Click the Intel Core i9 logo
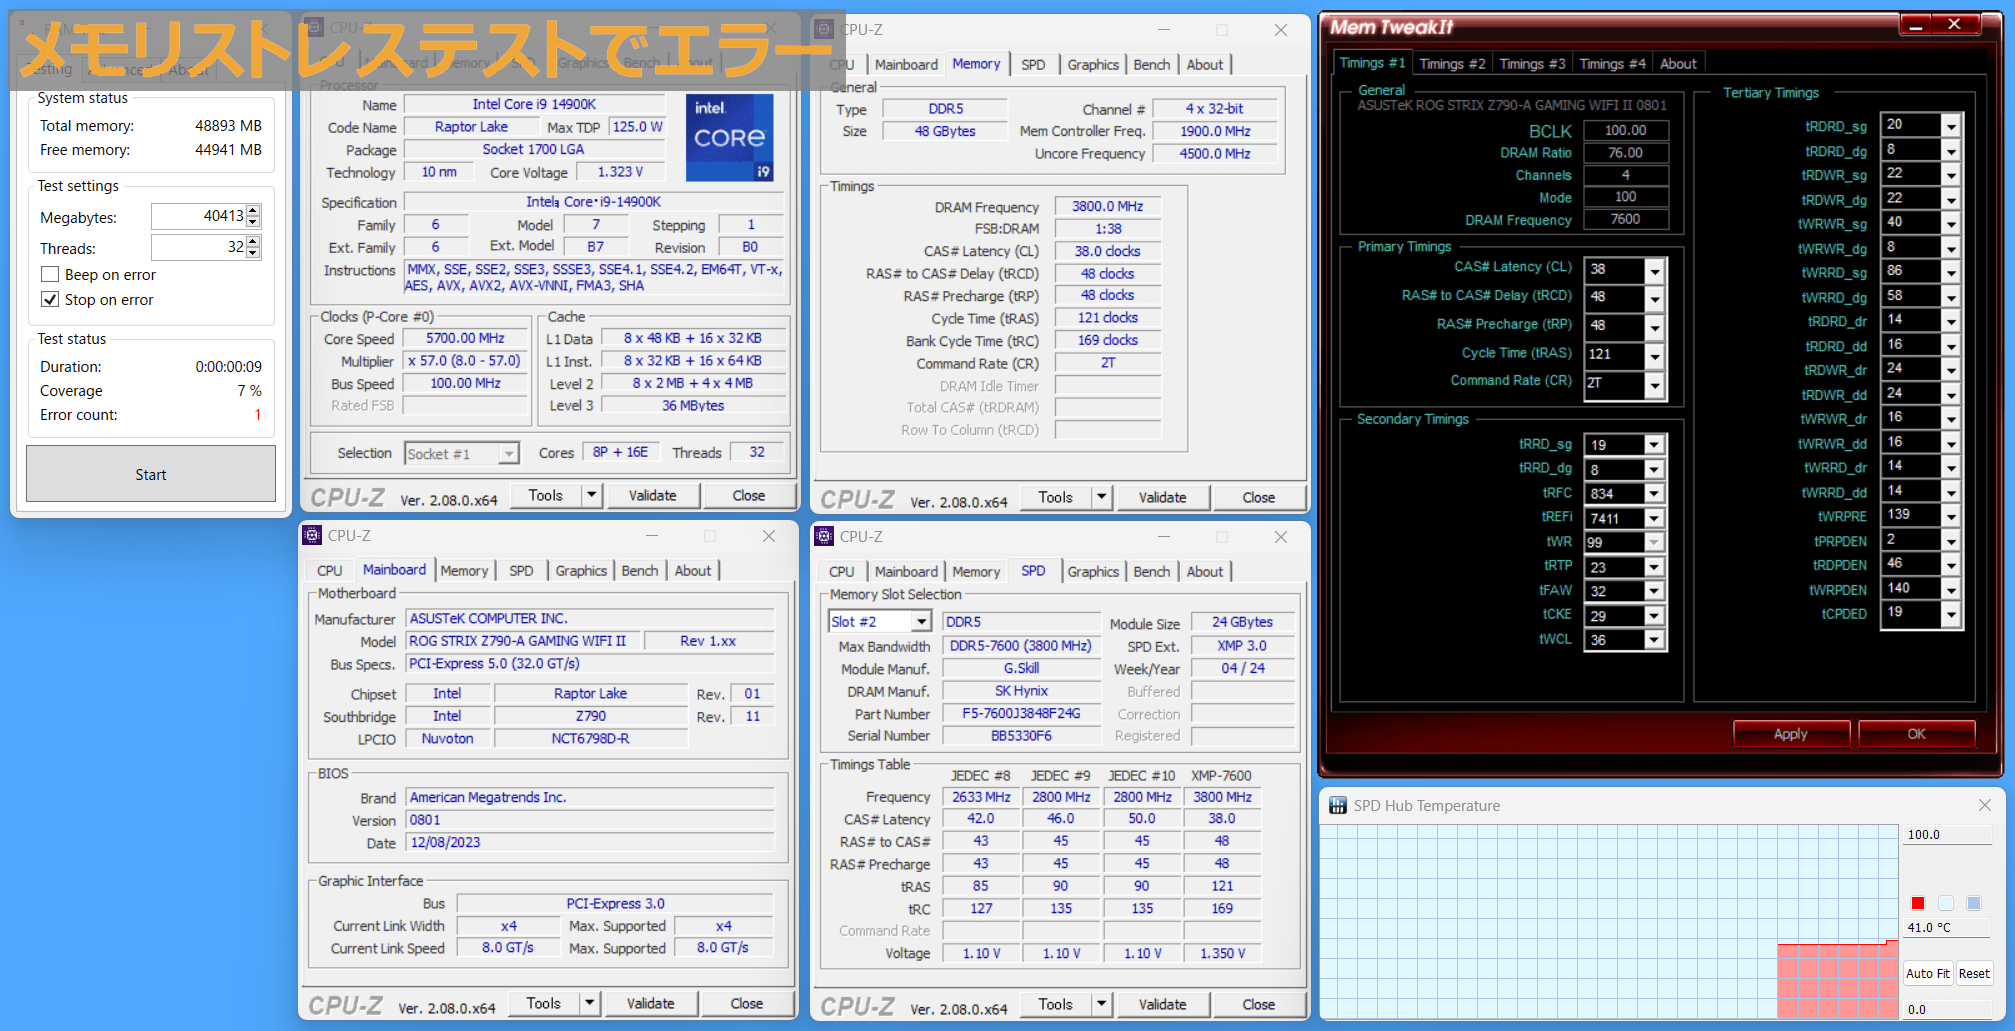 (729, 137)
